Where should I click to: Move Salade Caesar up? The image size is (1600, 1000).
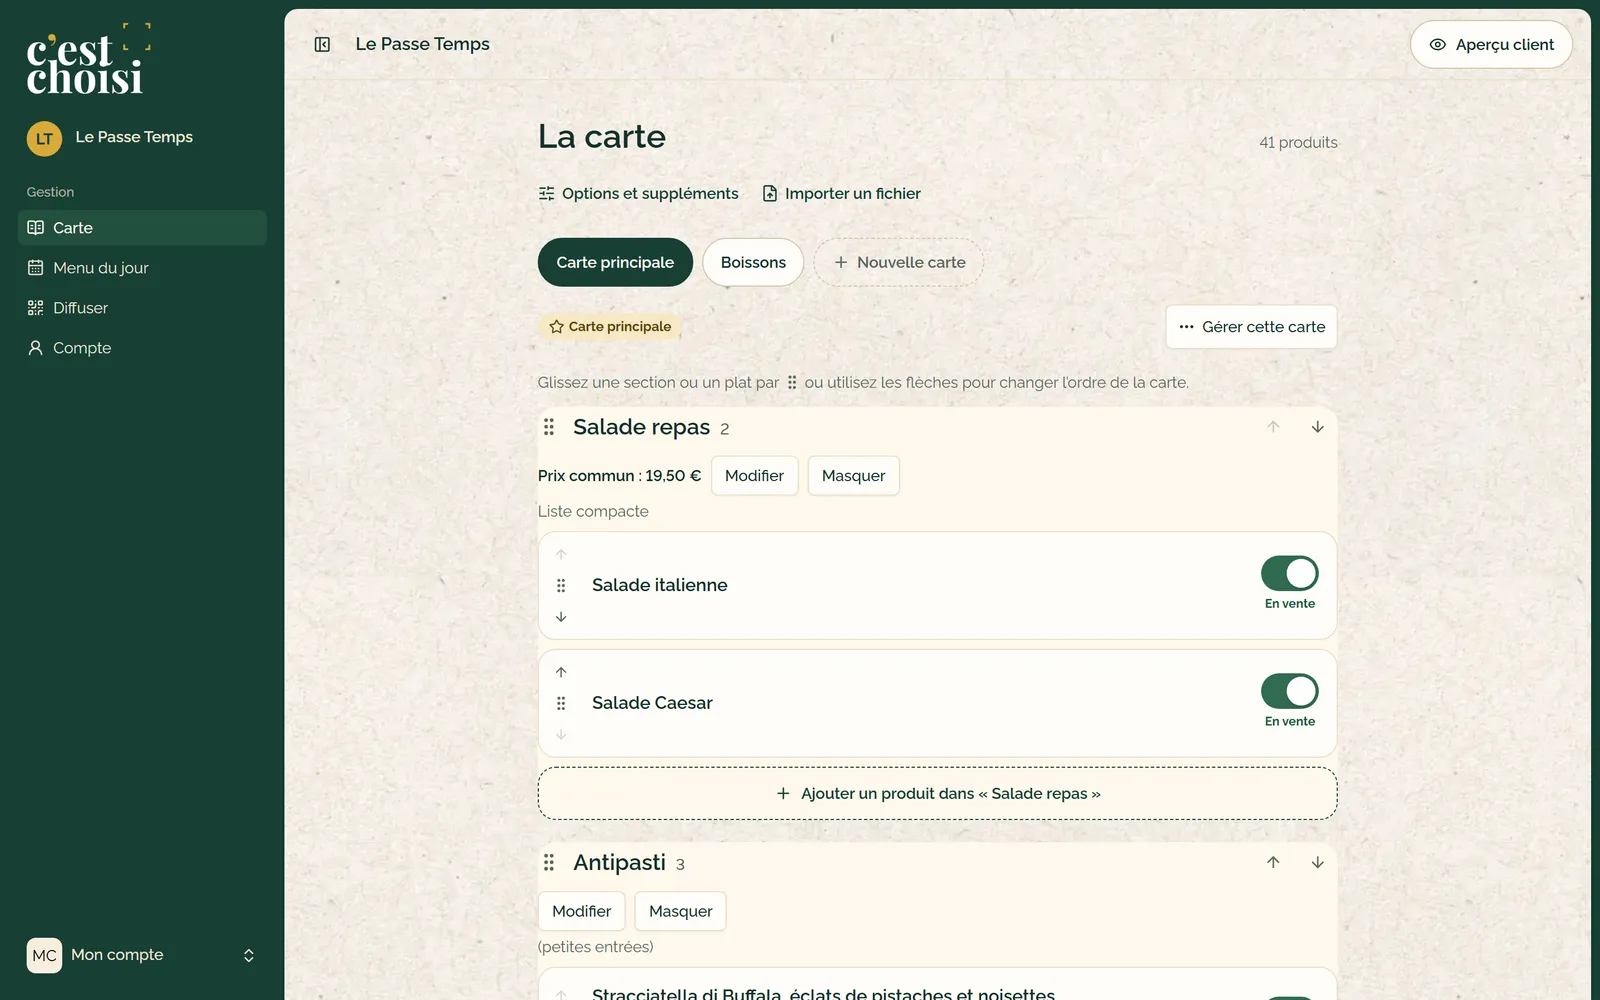561,672
